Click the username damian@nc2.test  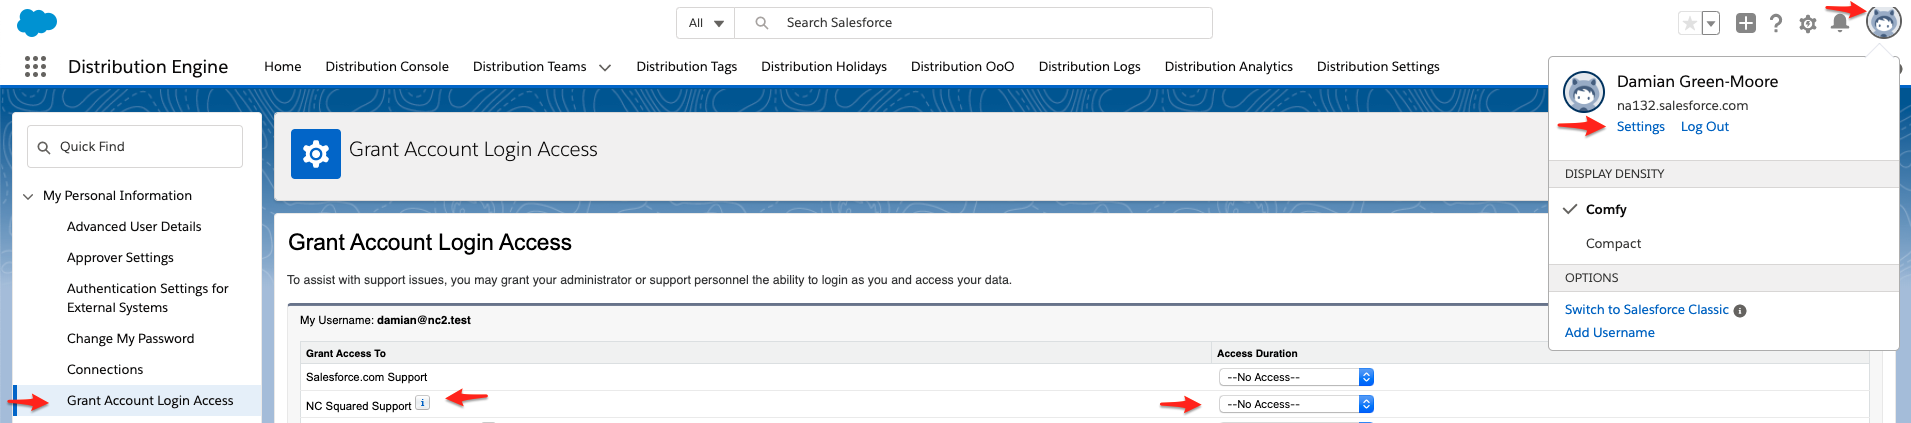pyautogui.click(x=424, y=320)
